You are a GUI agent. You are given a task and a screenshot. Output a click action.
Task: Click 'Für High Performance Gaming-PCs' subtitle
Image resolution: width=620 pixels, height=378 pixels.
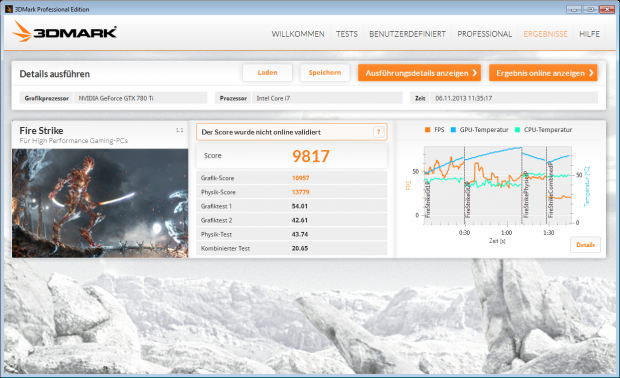coord(74,141)
